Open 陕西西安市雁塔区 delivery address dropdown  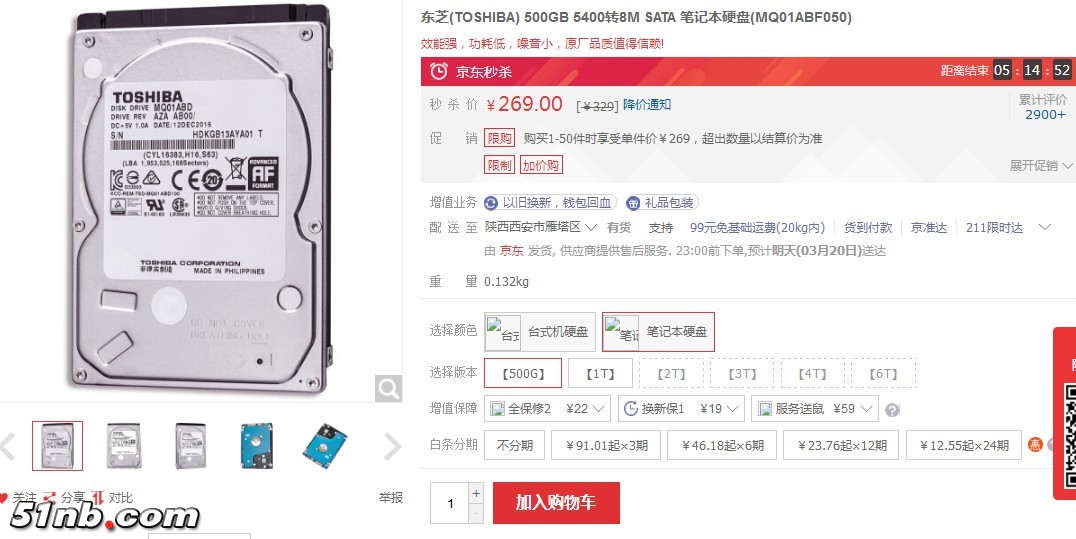pos(541,227)
